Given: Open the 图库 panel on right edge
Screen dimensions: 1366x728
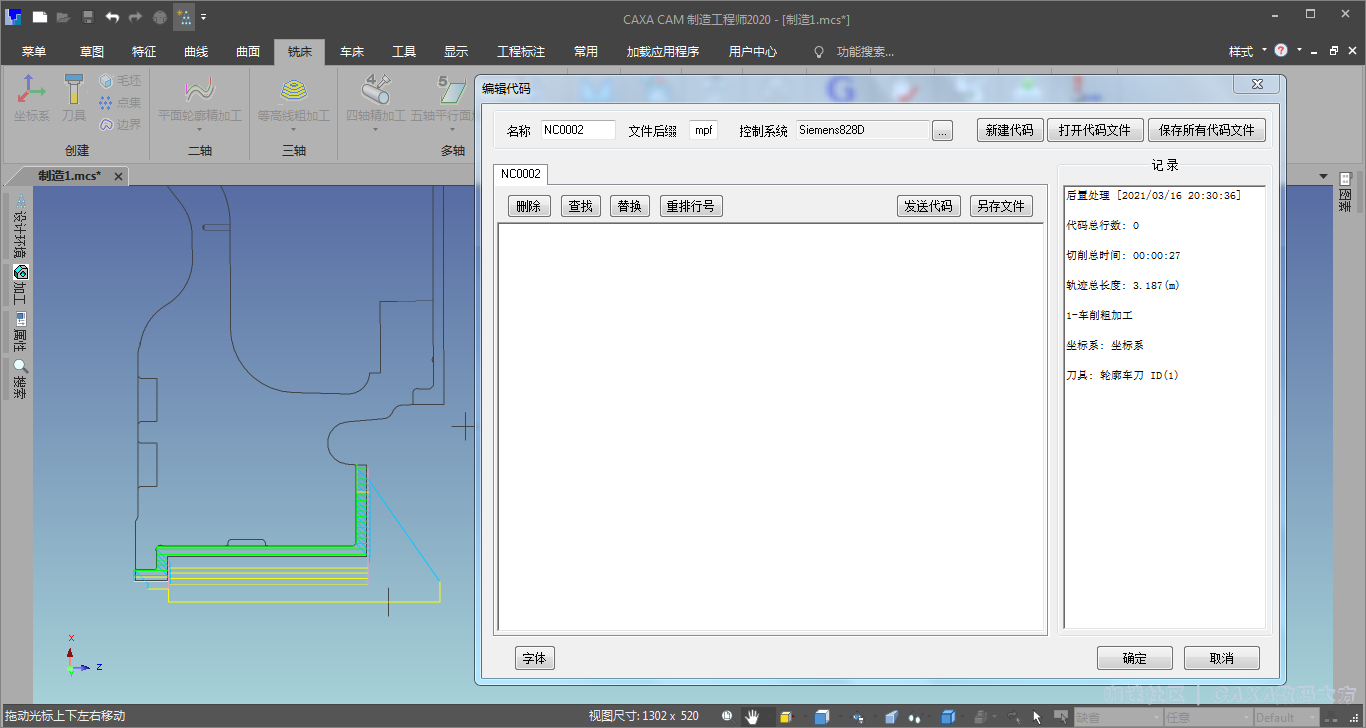Looking at the screenshot, I should point(1345,192).
